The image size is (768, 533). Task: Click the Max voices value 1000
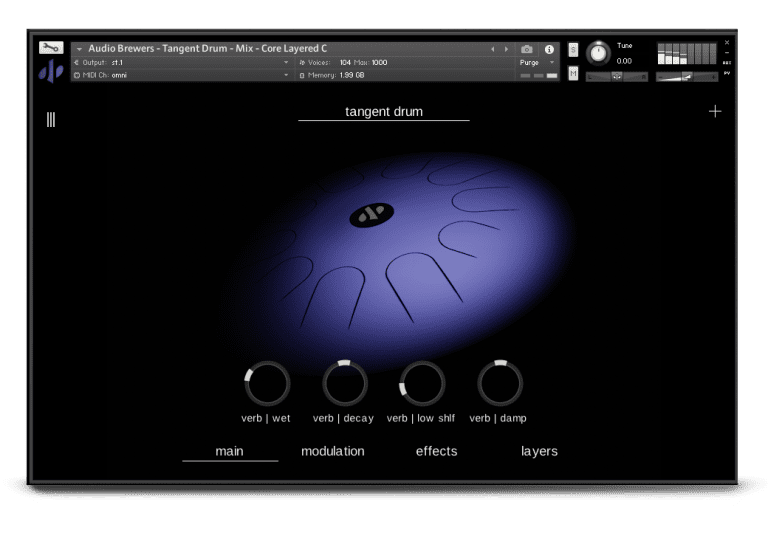tap(379, 62)
